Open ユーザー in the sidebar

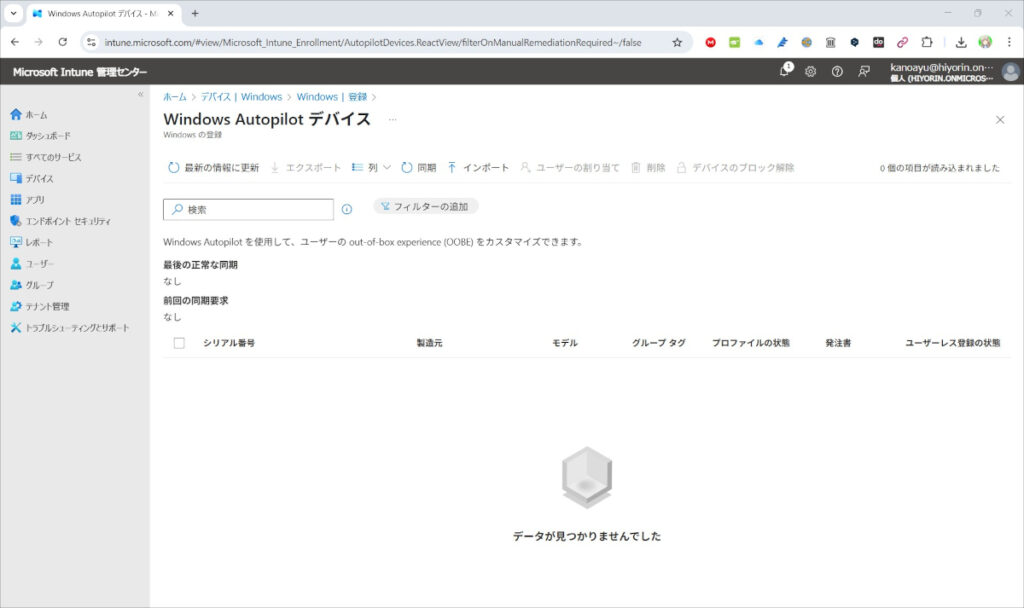(x=32, y=264)
